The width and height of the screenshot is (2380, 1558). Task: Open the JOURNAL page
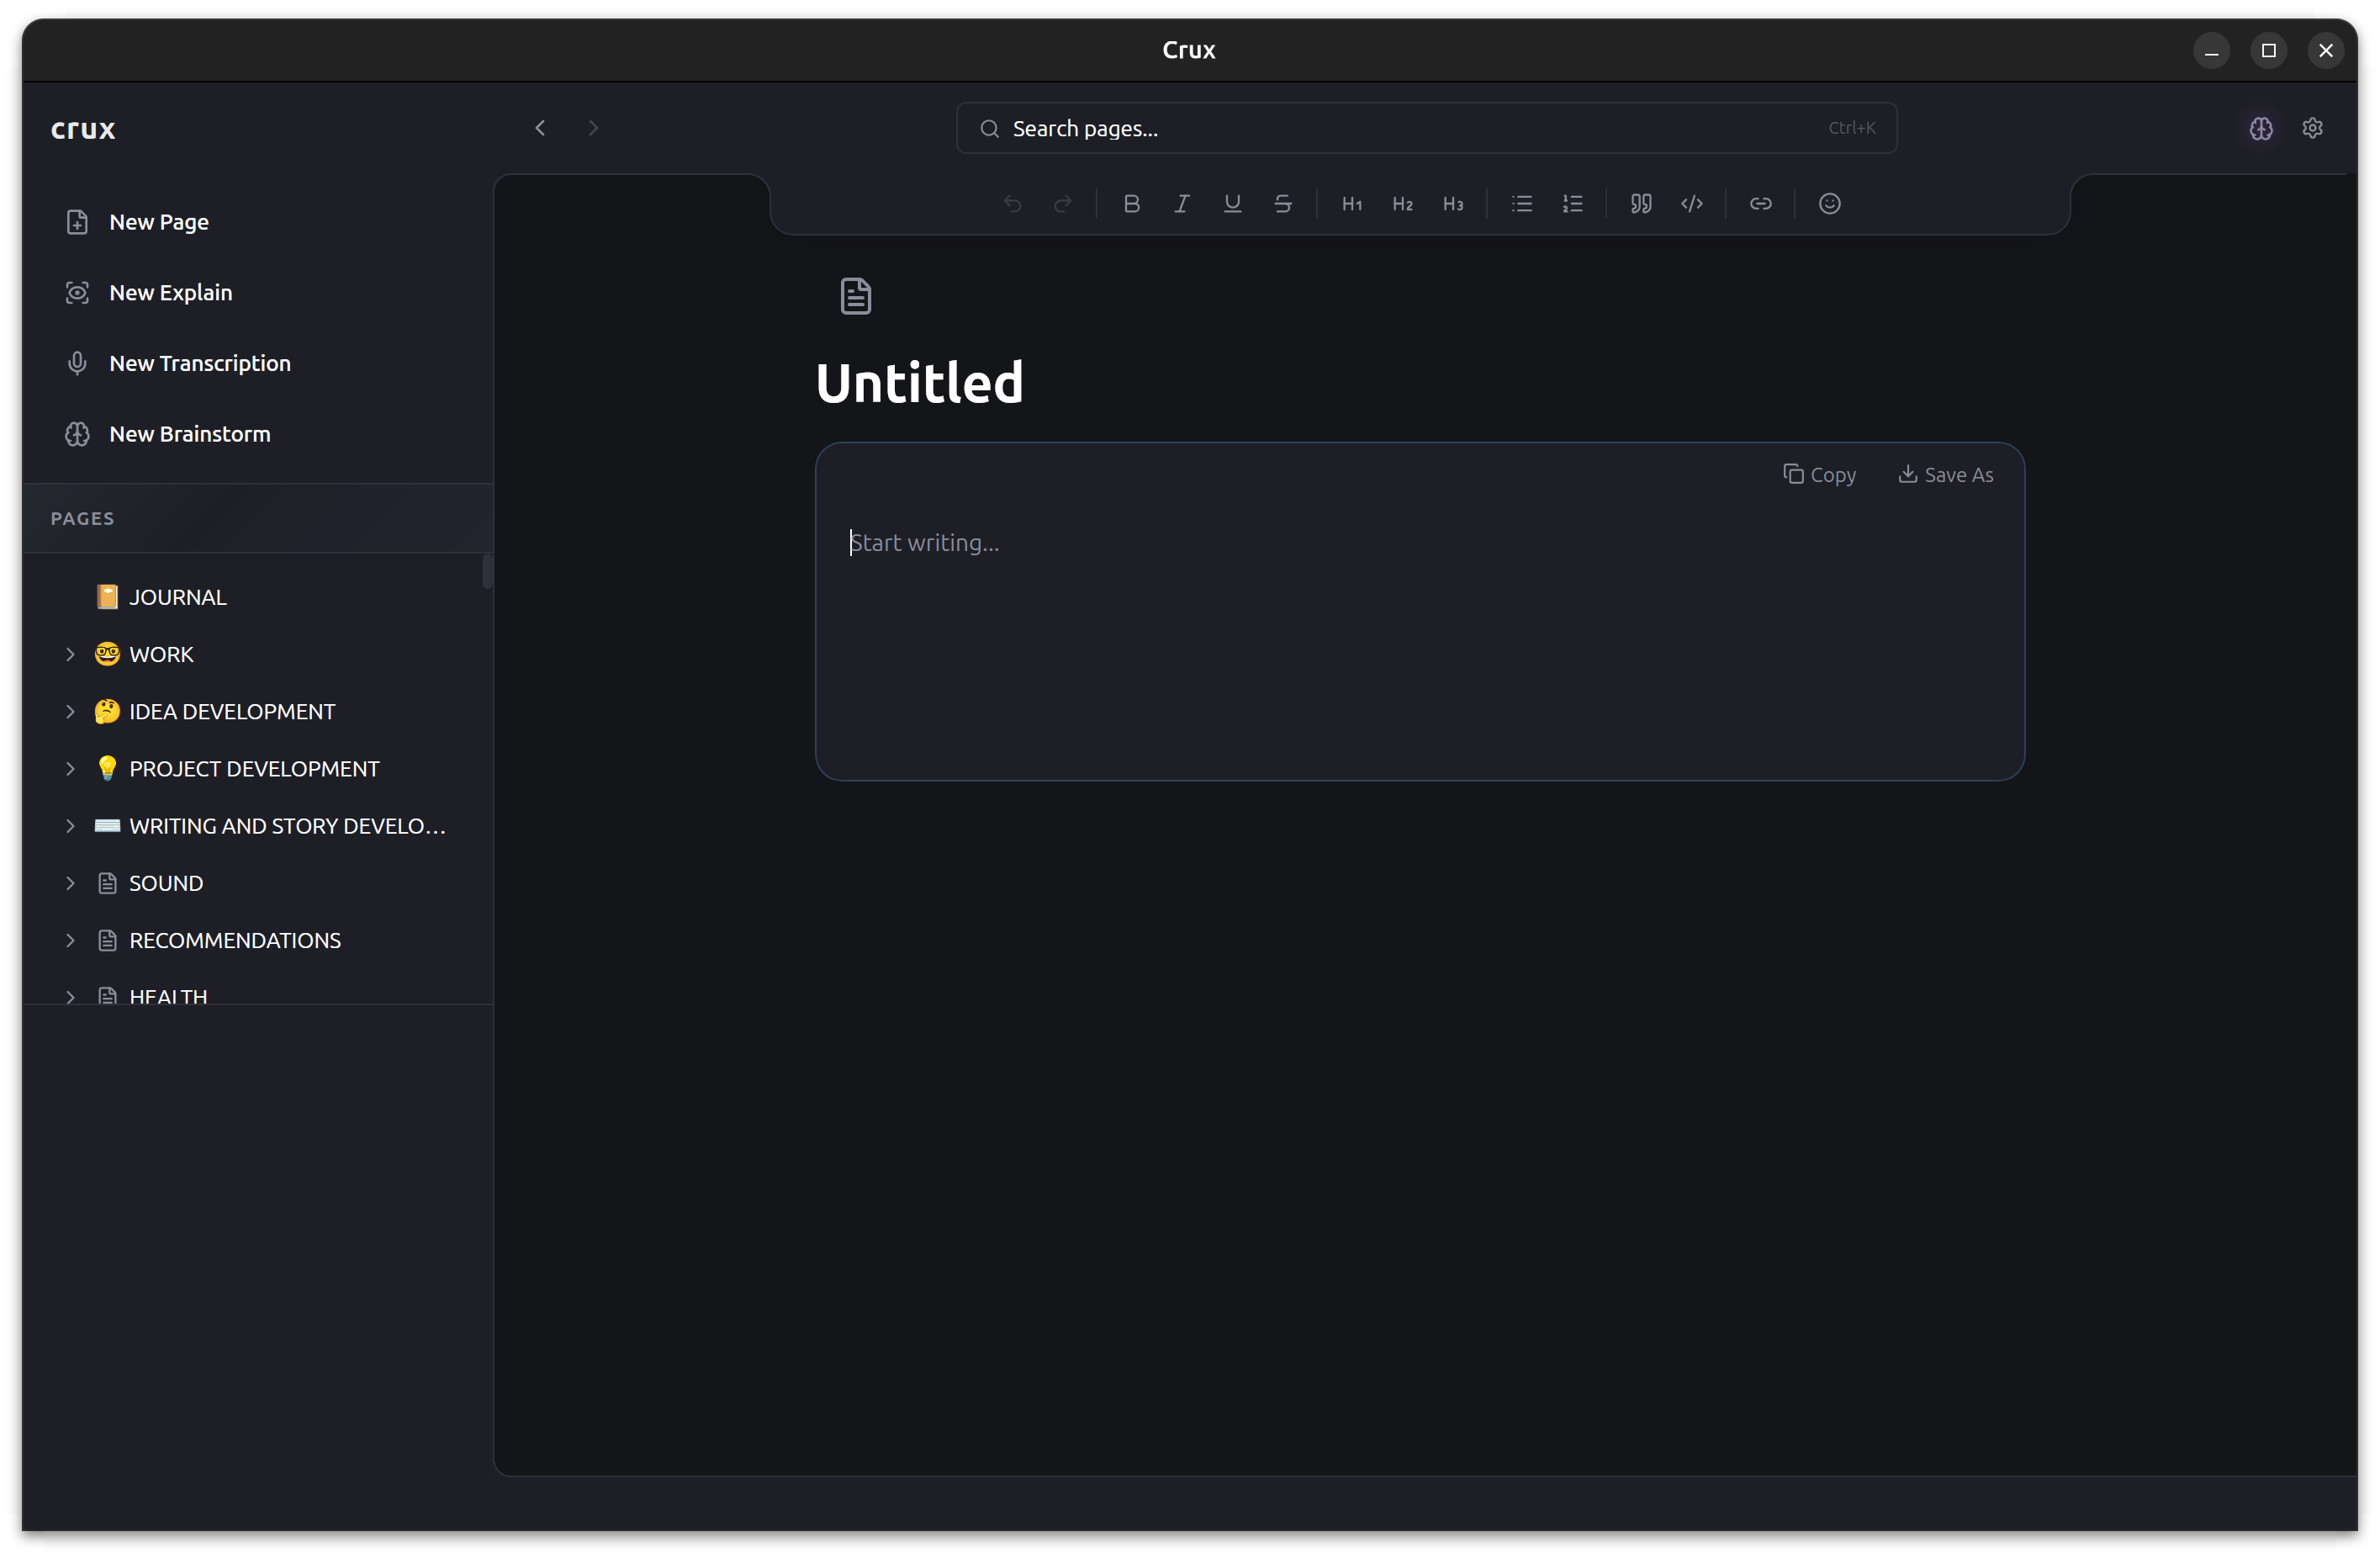[x=177, y=597]
